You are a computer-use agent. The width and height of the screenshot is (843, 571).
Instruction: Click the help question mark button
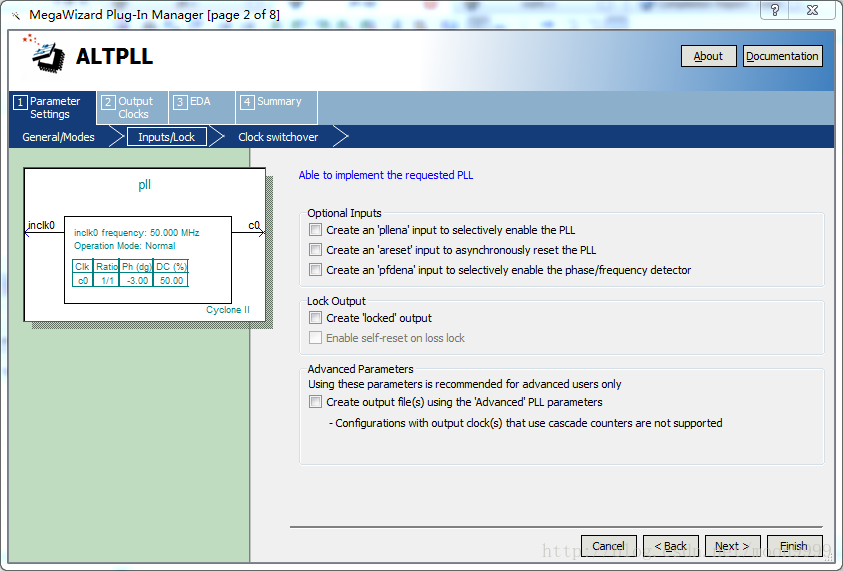pyautogui.click(x=775, y=10)
